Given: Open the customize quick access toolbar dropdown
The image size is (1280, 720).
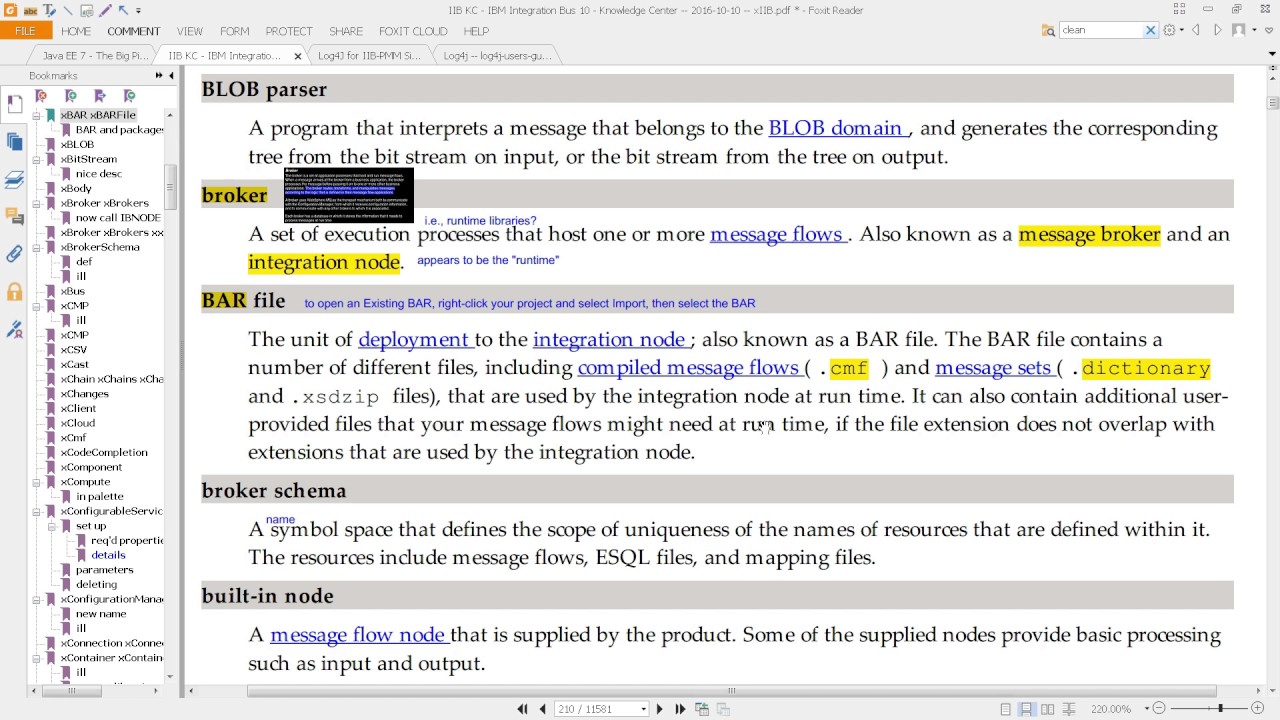Looking at the screenshot, I should (138, 11).
